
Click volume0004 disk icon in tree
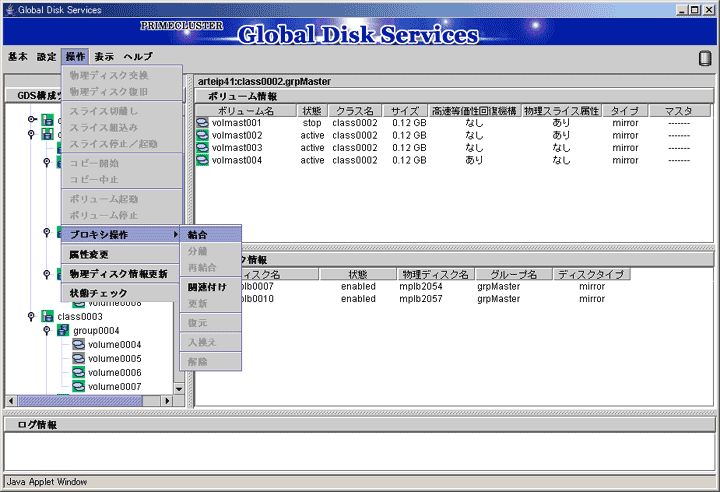coord(79,345)
